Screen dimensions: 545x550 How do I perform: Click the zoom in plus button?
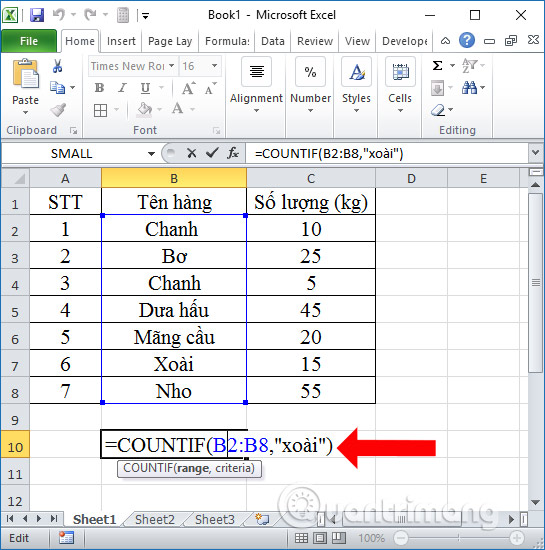517,538
